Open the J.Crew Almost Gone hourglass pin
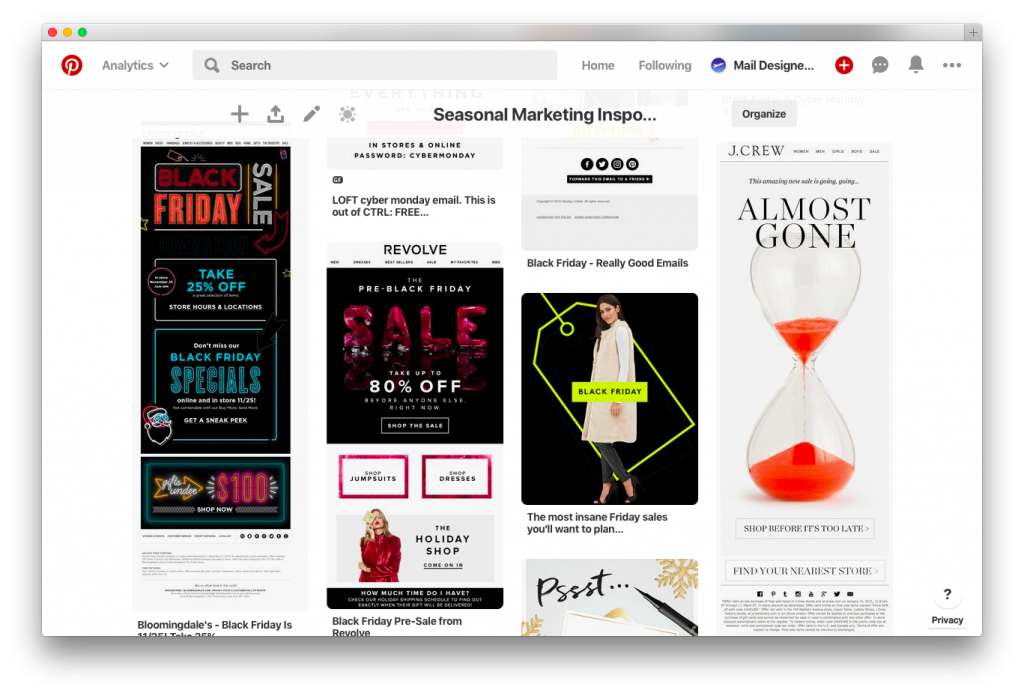The width and height of the screenshot is (1024, 696). (805, 388)
